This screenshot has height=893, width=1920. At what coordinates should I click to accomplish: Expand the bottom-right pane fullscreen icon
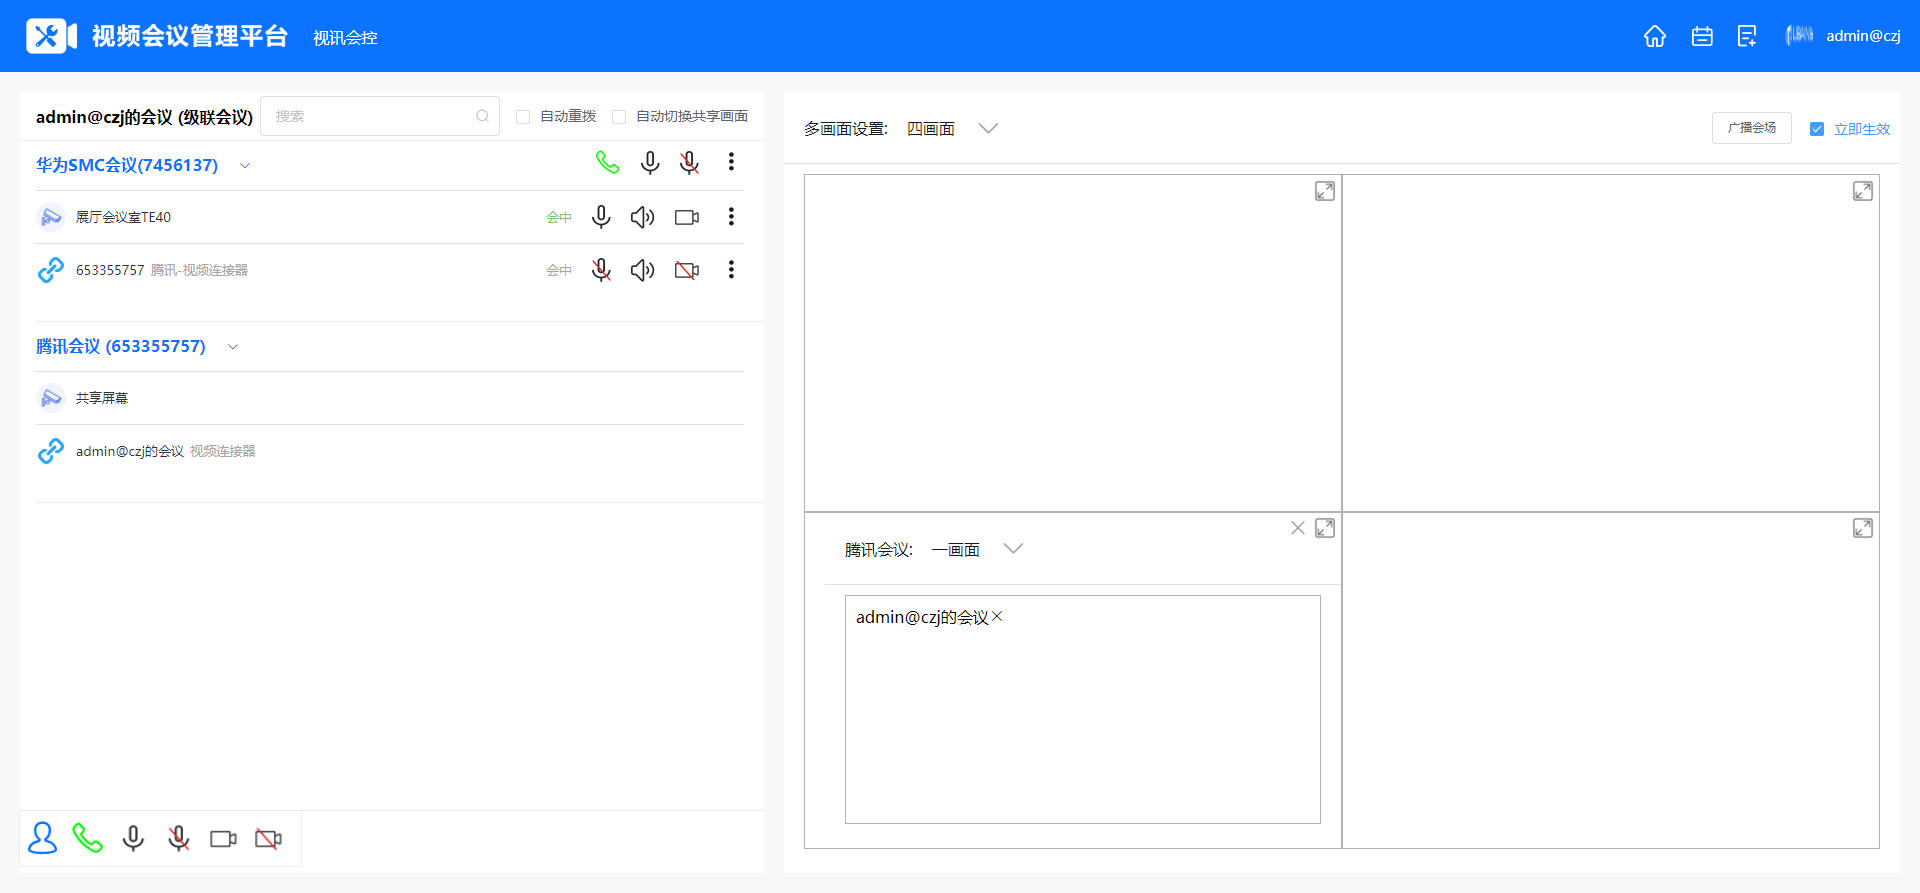[x=1863, y=528]
